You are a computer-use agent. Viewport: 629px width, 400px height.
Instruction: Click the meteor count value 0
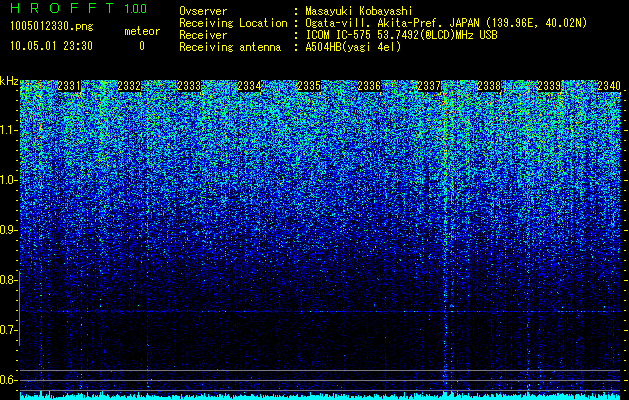tap(142, 46)
